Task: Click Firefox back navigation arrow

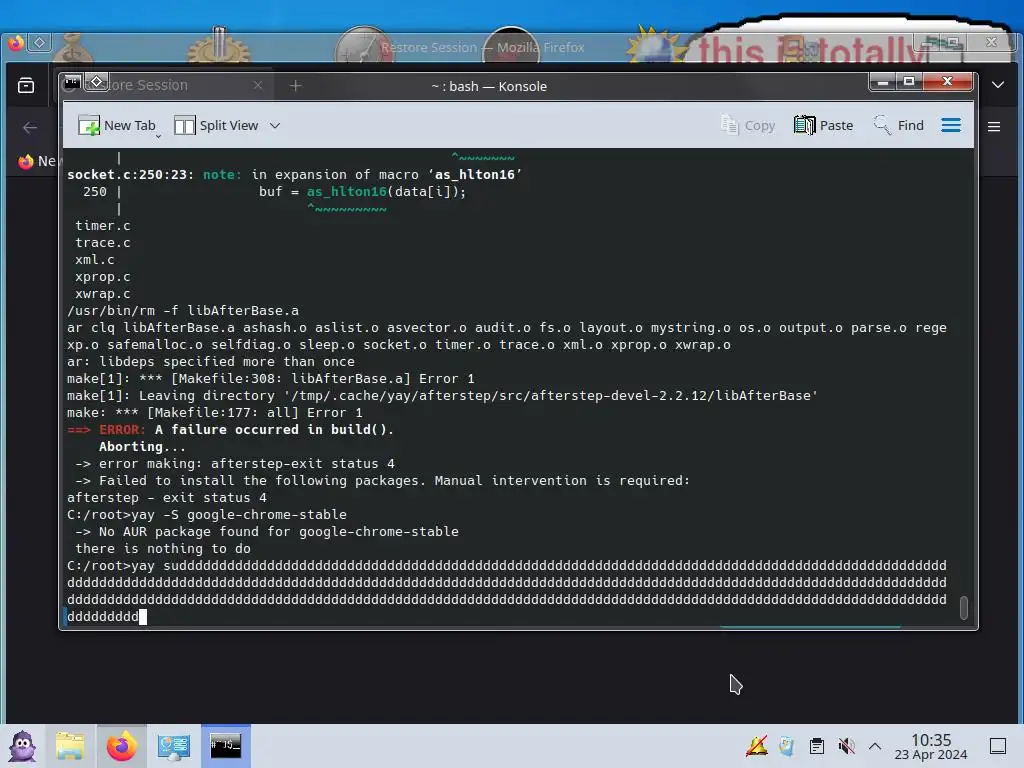Action: click(x=30, y=127)
